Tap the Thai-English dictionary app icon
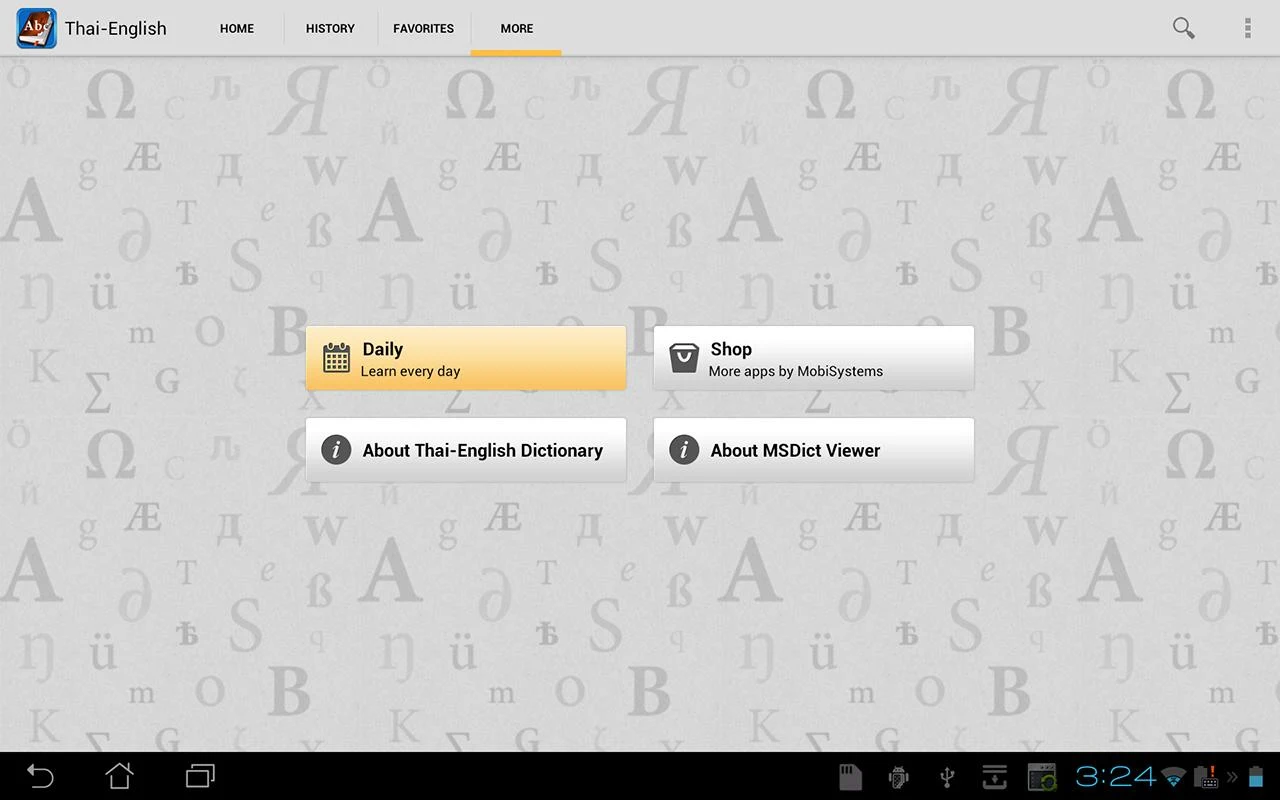1280x800 pixels. 35,28
